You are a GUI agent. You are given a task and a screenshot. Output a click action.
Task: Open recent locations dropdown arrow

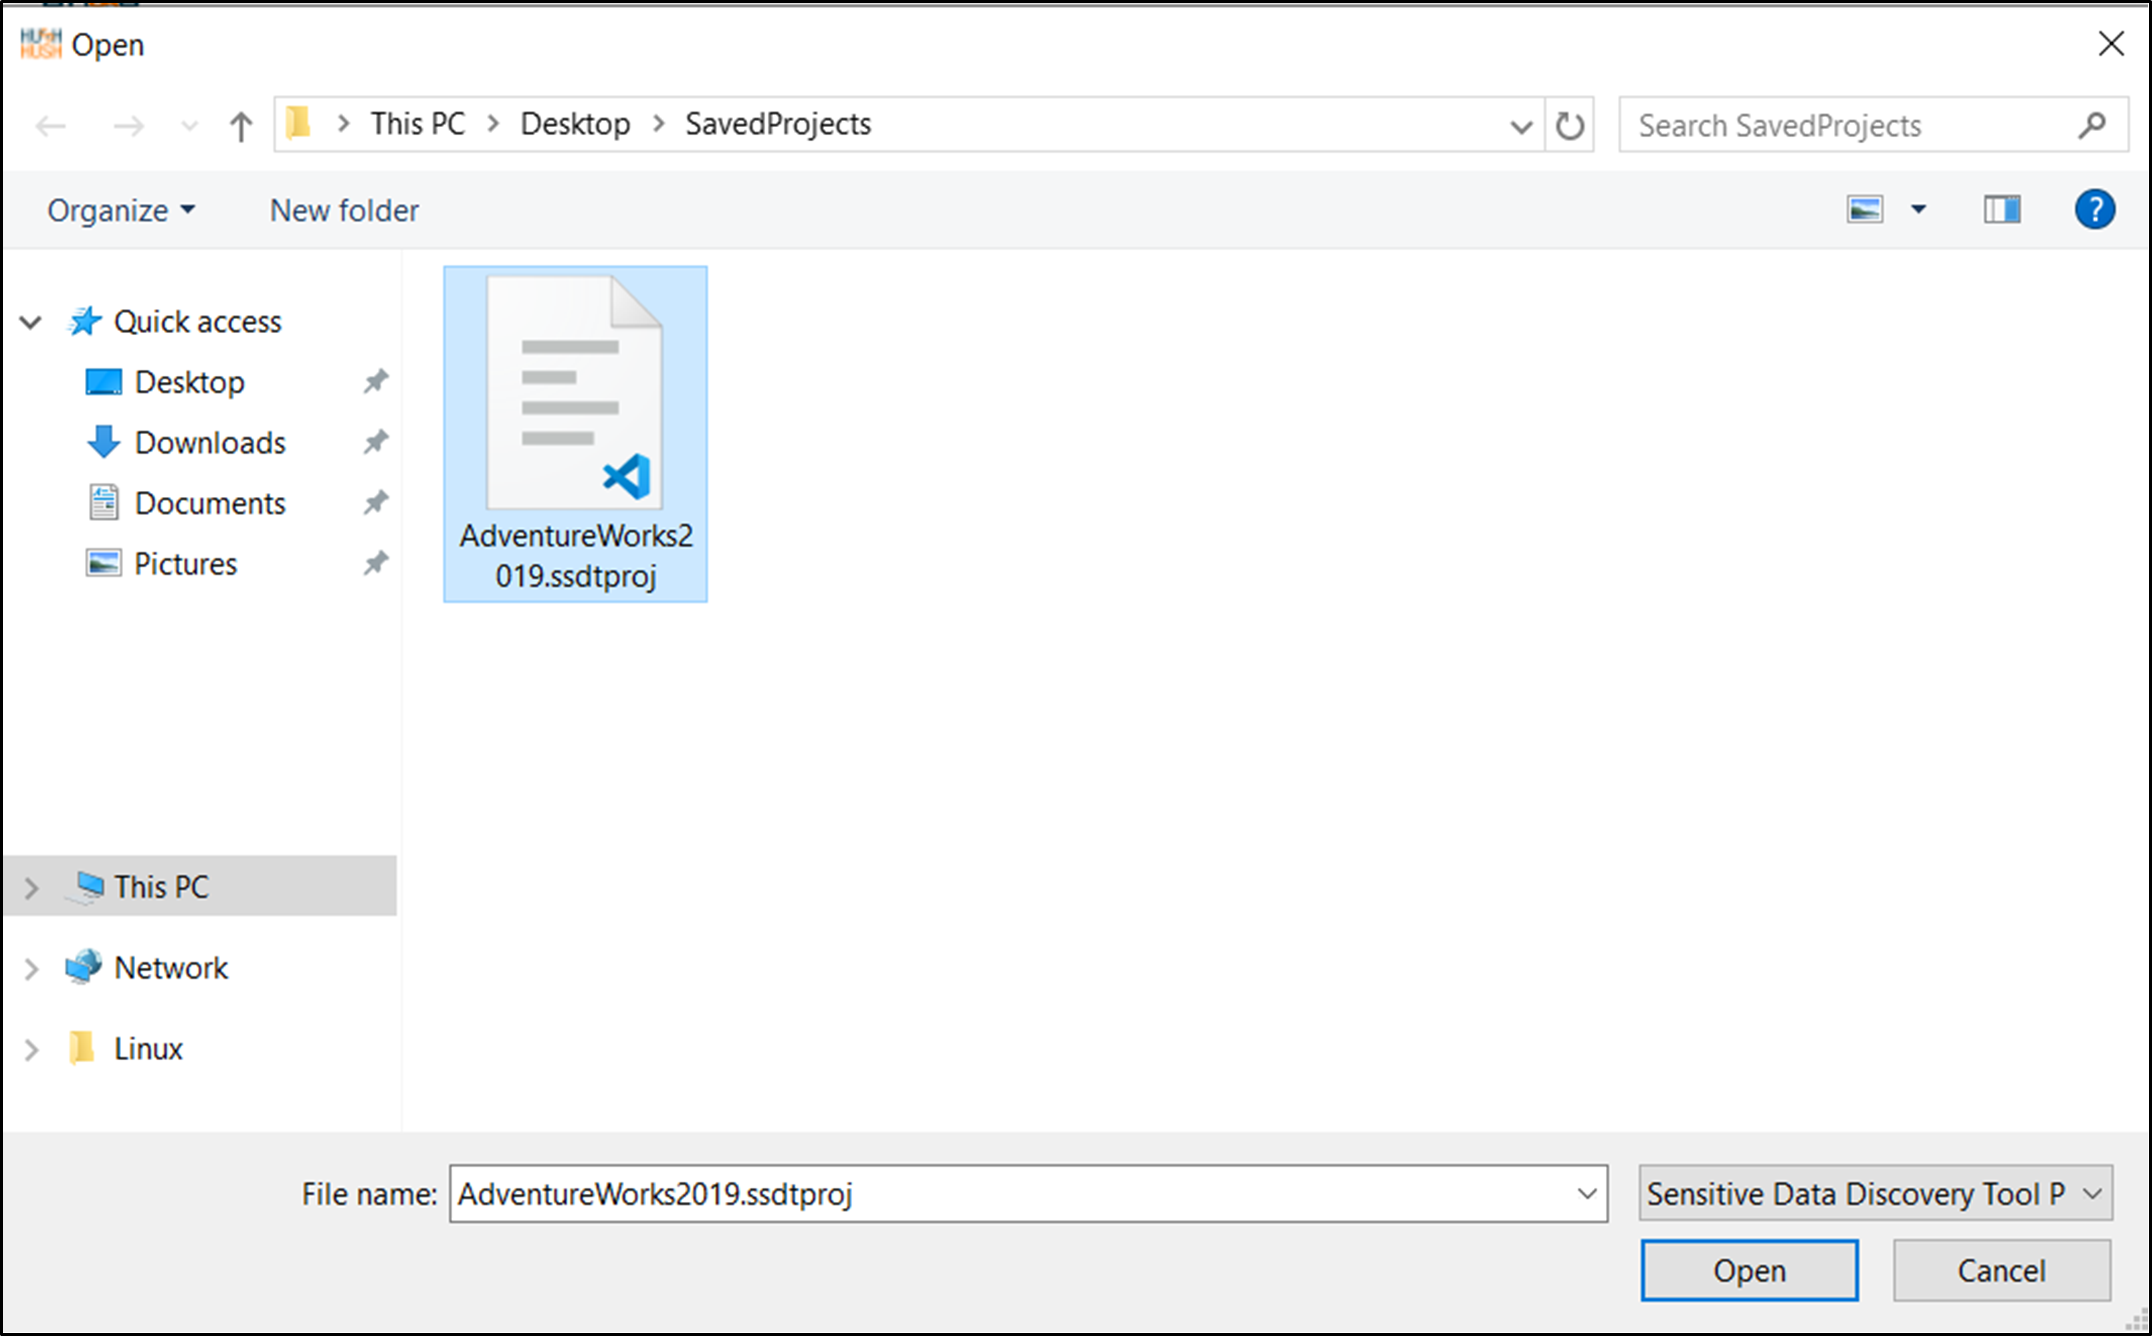(x=188, y=126)
